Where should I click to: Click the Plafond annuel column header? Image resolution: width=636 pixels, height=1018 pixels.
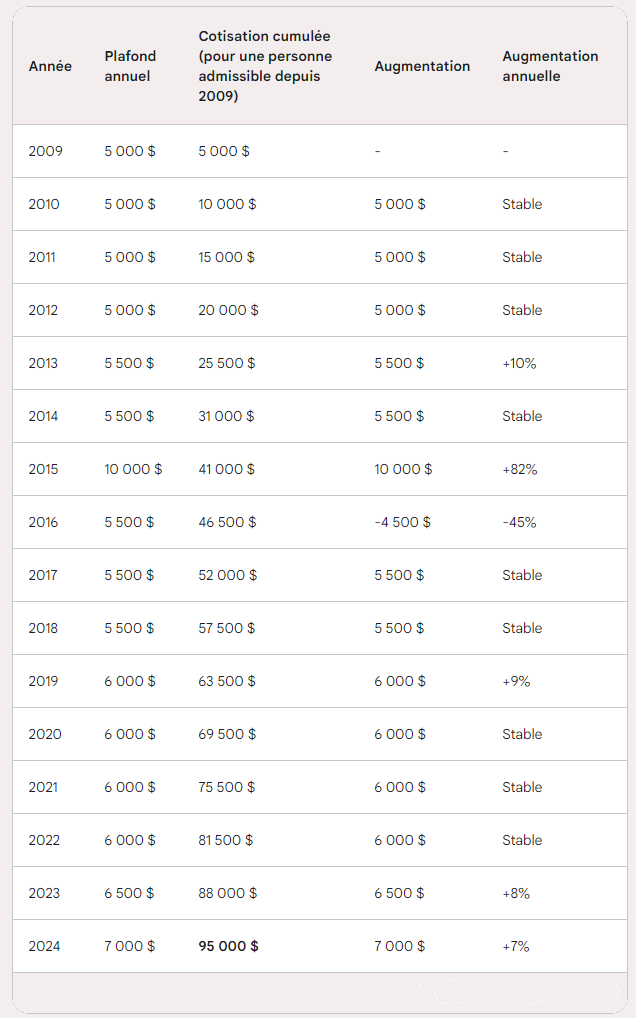(130, 66)
